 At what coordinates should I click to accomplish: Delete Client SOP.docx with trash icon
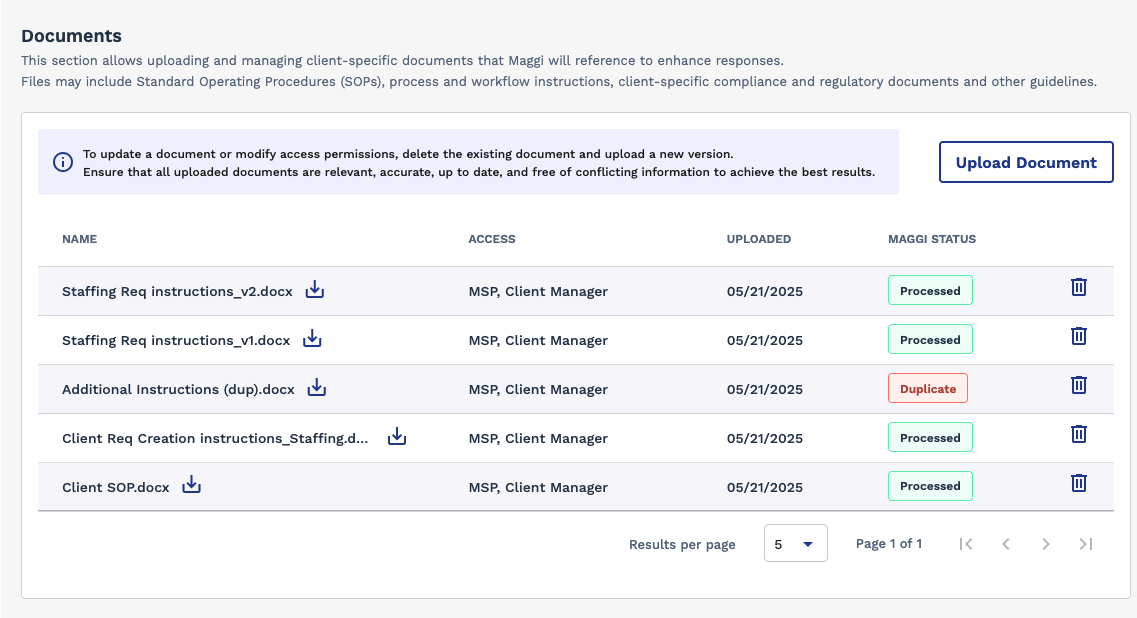(x=1079, y=483)
